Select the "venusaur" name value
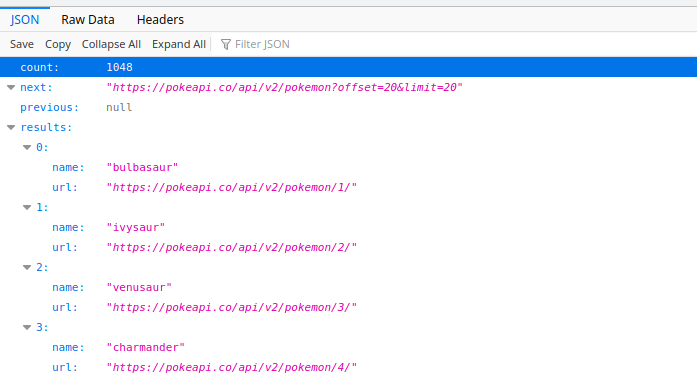 click(139, 287)
